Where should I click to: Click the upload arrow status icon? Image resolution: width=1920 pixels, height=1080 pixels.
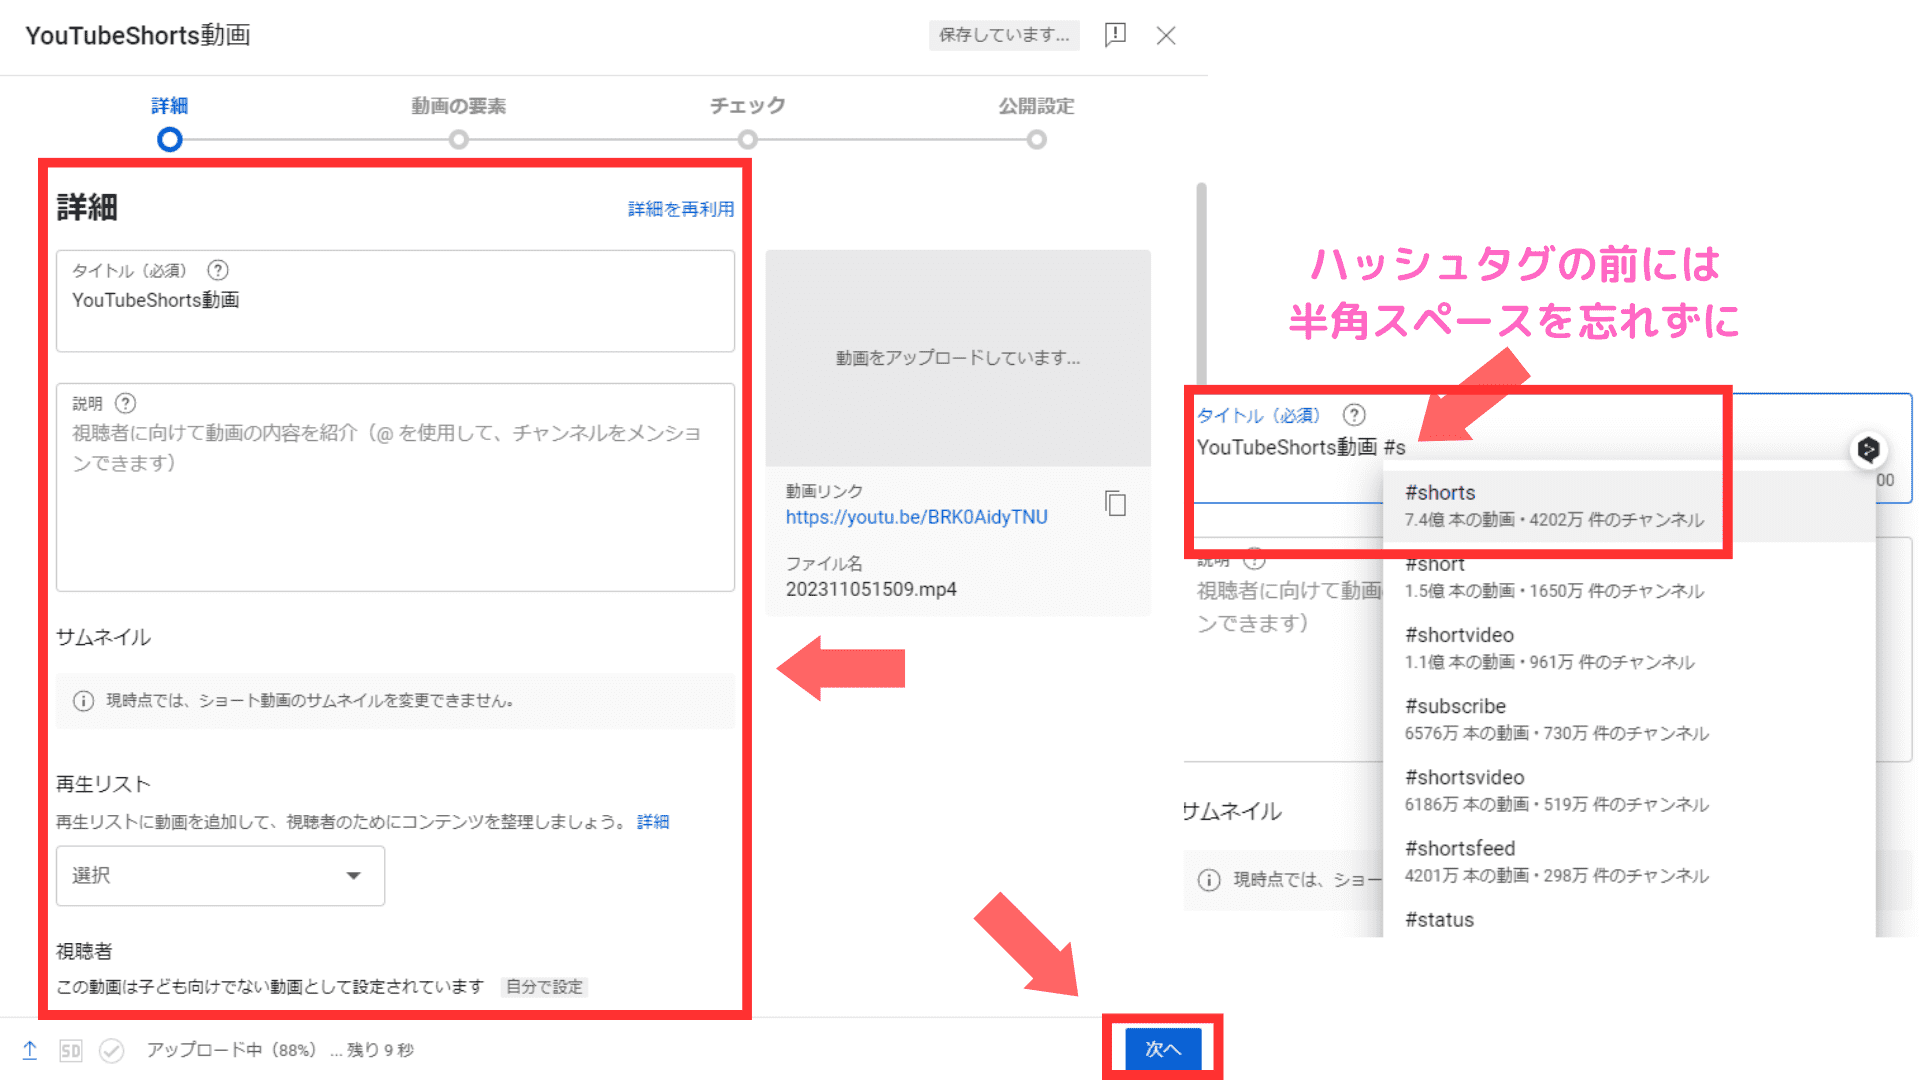(30, 1050)
